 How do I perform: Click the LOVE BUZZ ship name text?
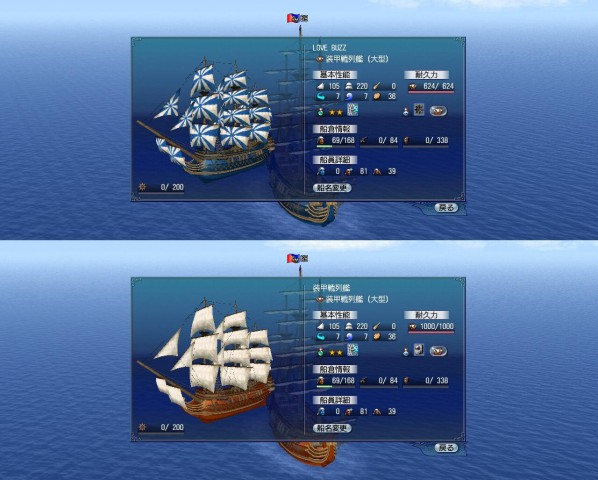tap(330, 48)
